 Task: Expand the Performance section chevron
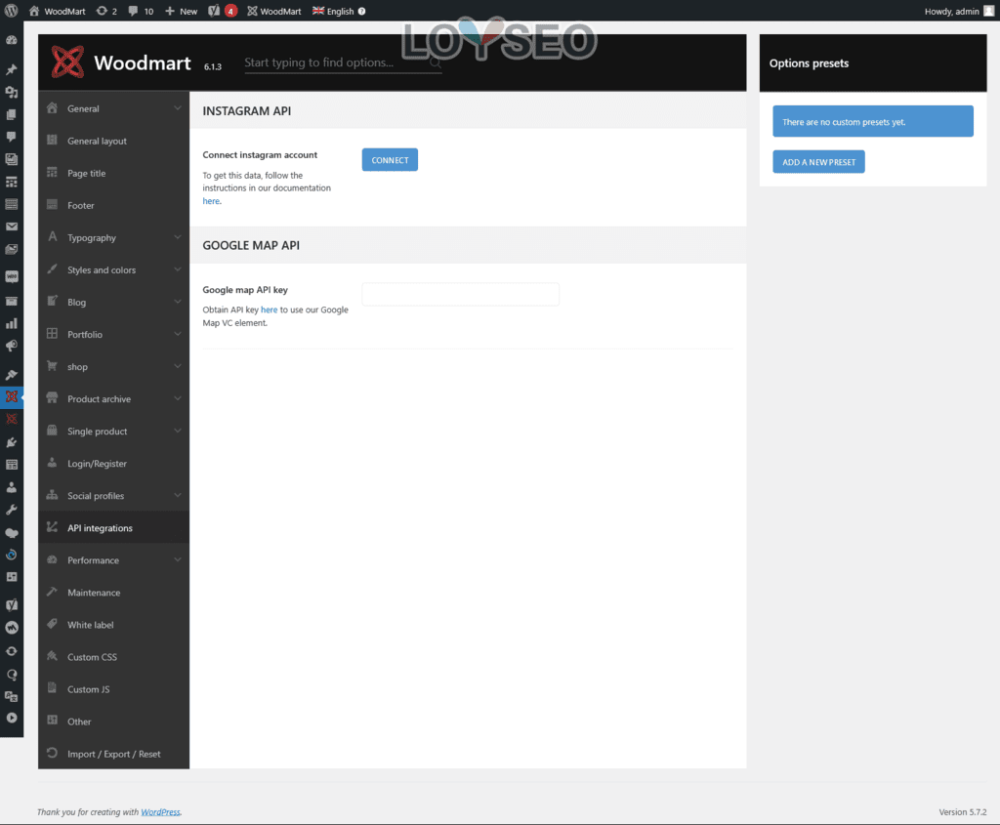click(177, 560)
